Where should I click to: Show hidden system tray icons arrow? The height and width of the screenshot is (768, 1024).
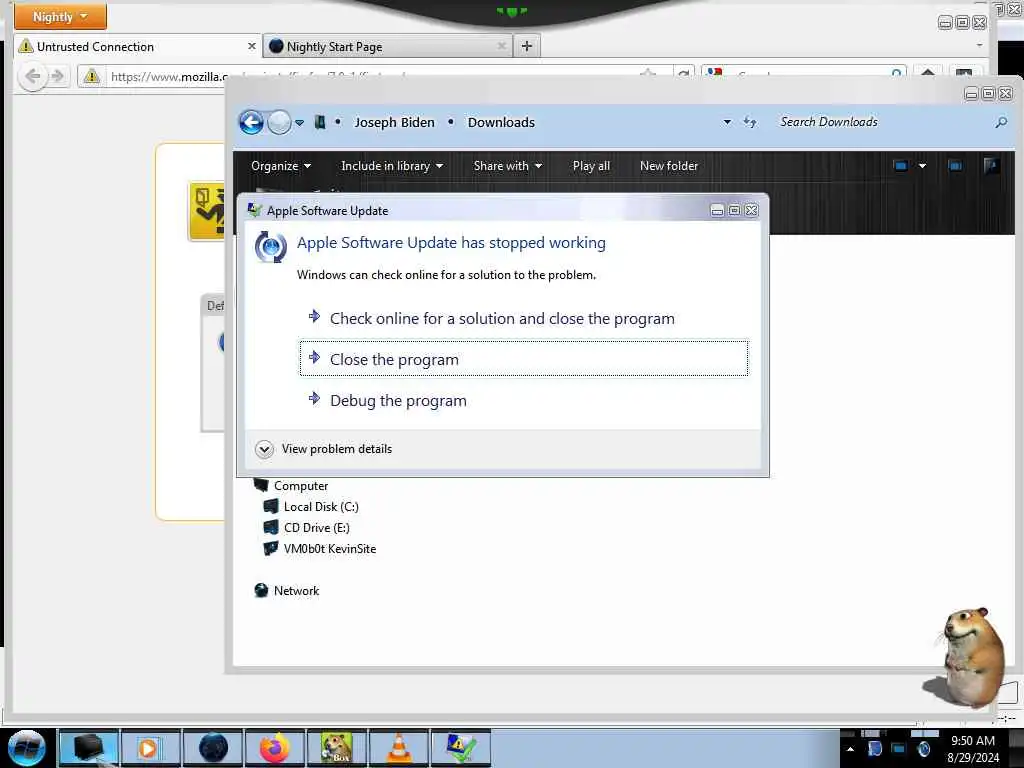pyautogui.click(x=850, y=749)
